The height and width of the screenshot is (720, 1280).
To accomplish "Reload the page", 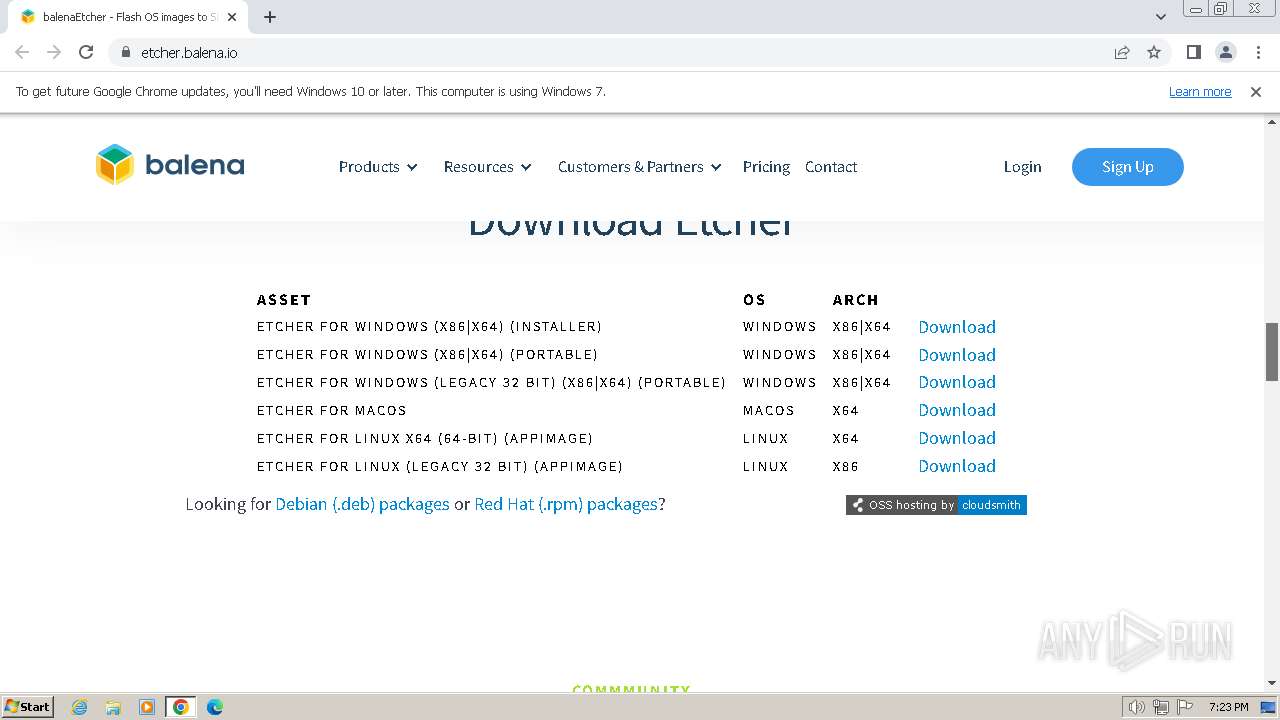I will coord(86,52).
